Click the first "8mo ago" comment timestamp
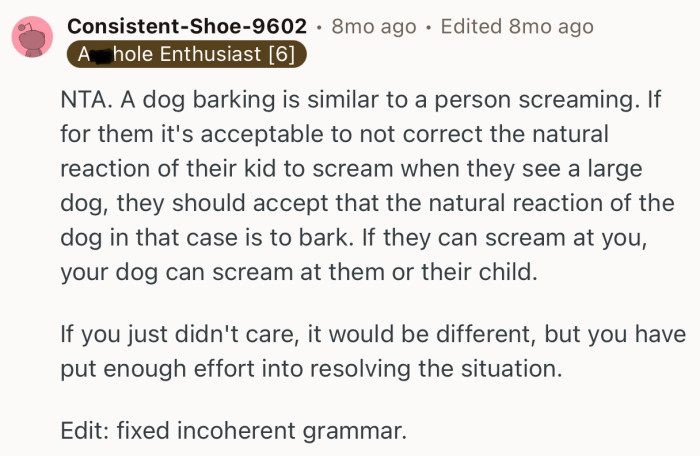The height and width of the screenshot is (456, 700). pos(373,27)
